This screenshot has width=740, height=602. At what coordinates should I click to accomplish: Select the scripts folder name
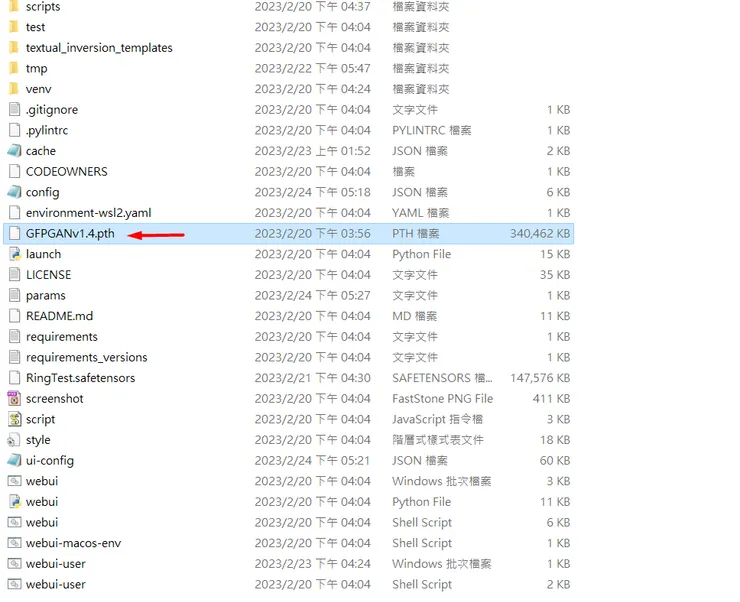click(x=43, y=7)
